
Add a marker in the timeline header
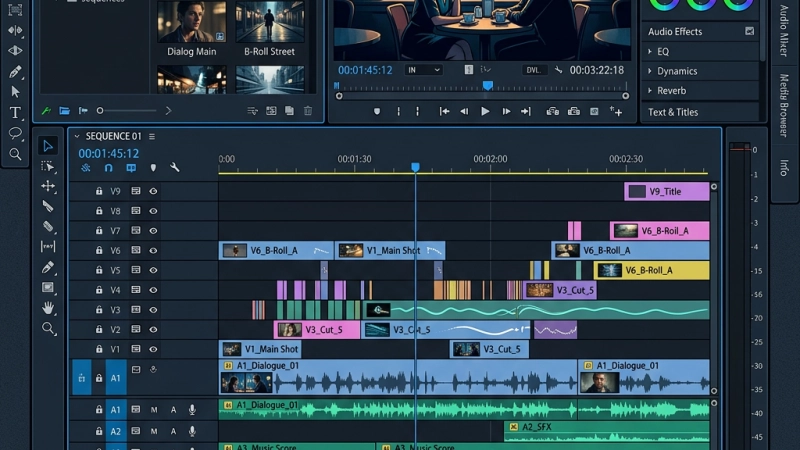[153, 167]
